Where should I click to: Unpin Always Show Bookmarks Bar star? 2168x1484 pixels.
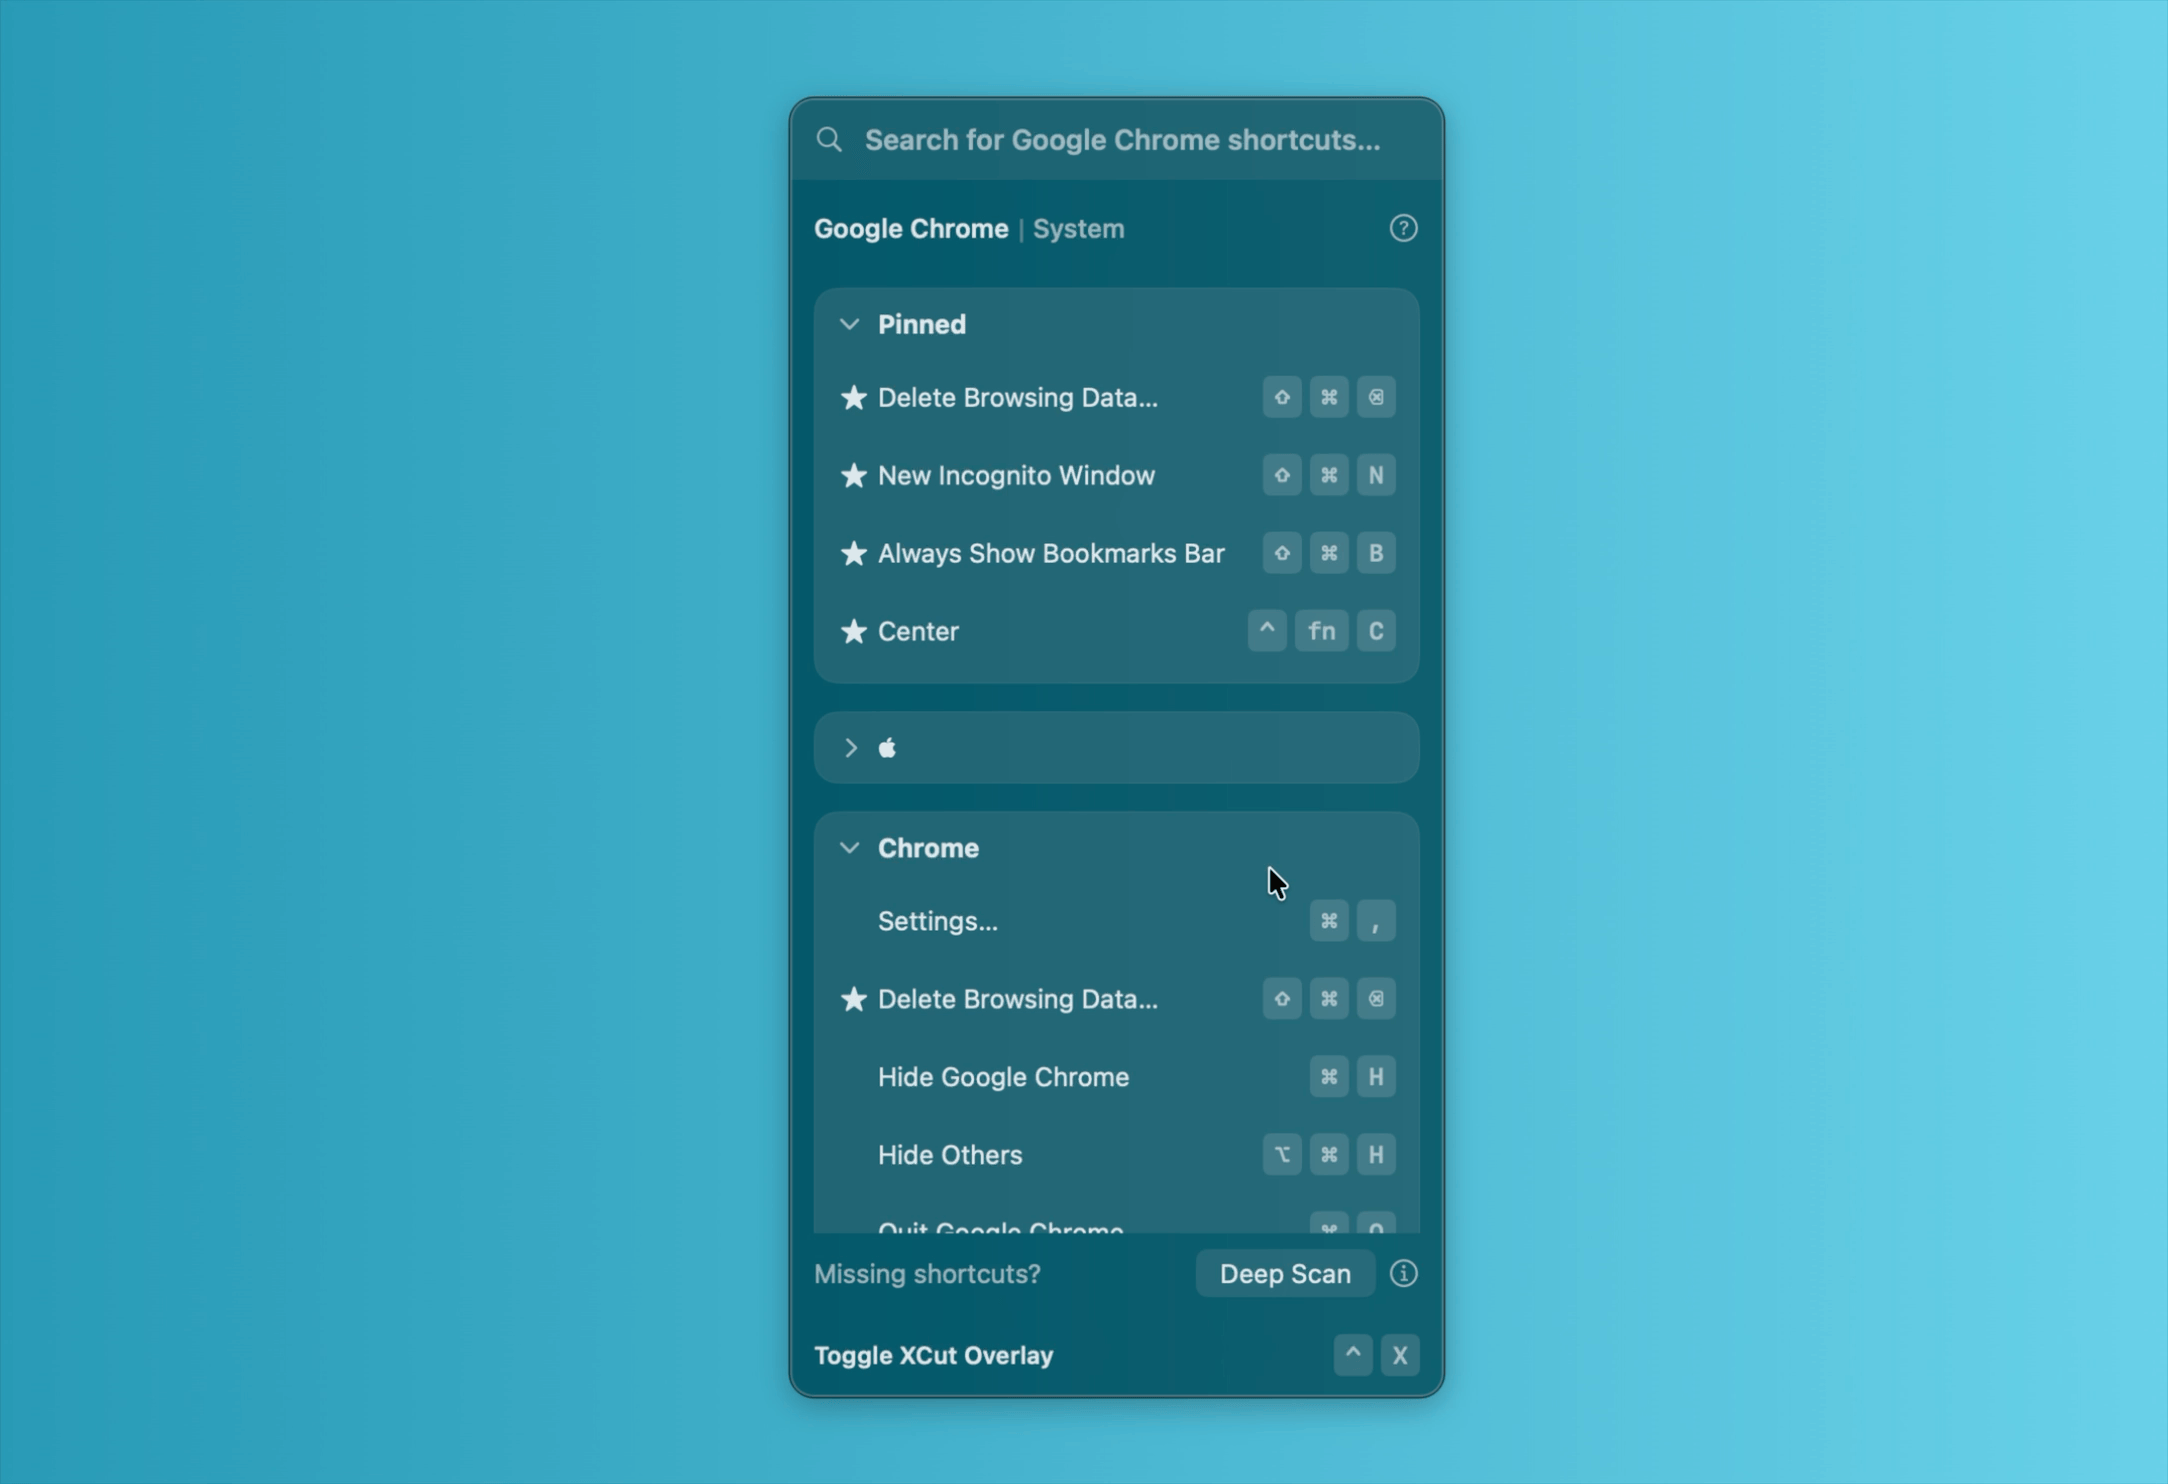[x=853, y=554]
